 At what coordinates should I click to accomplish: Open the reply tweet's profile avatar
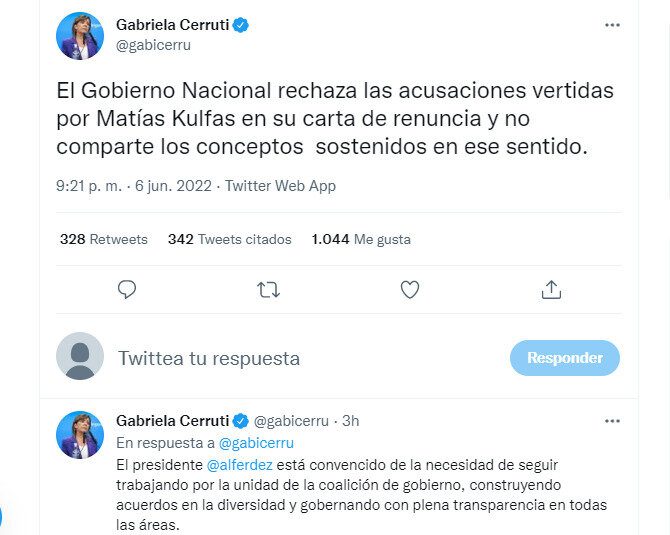pos(80,435)
